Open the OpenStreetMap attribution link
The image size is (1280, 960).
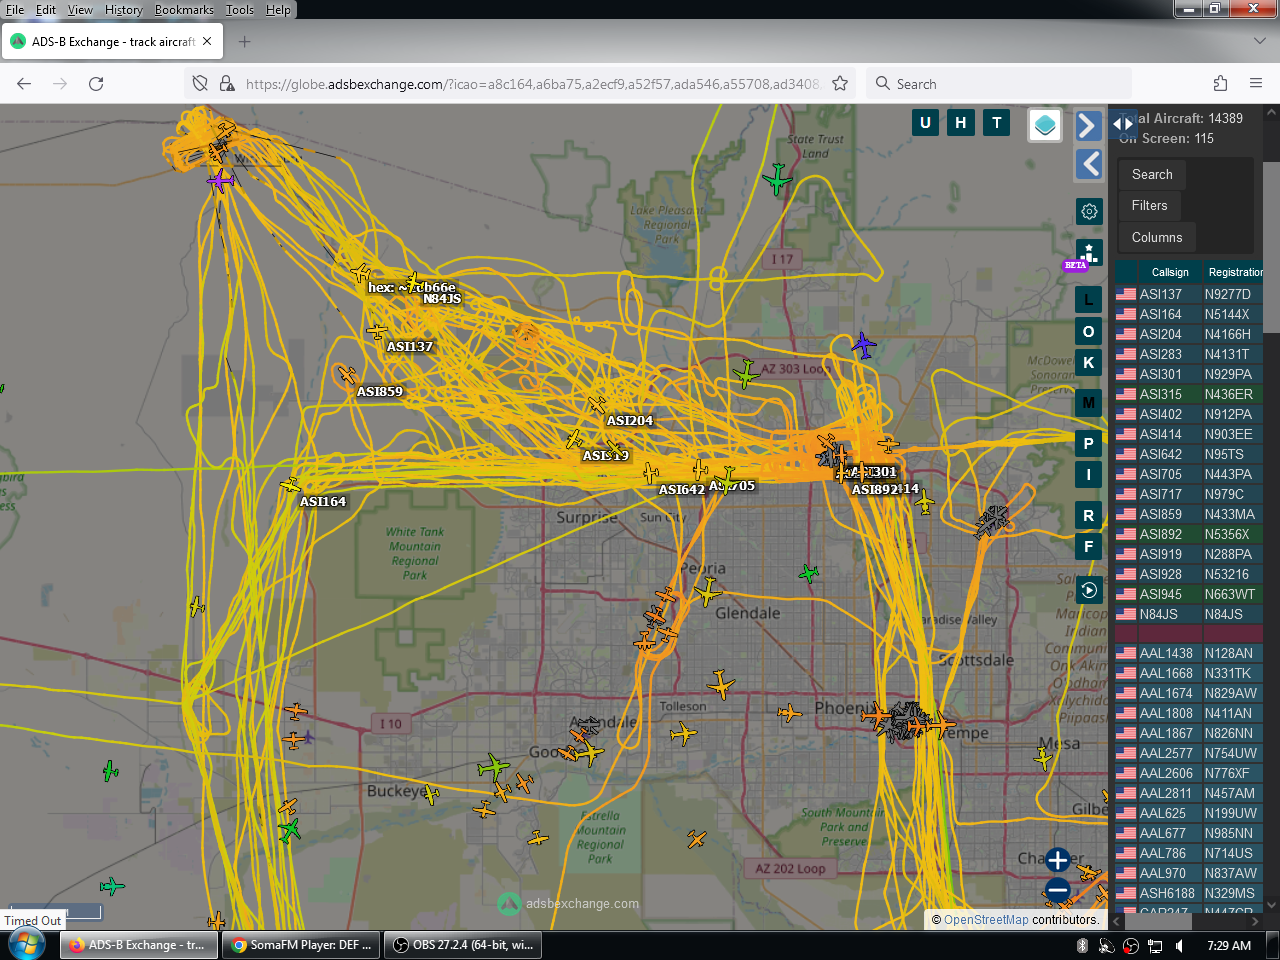click(986, 920)
